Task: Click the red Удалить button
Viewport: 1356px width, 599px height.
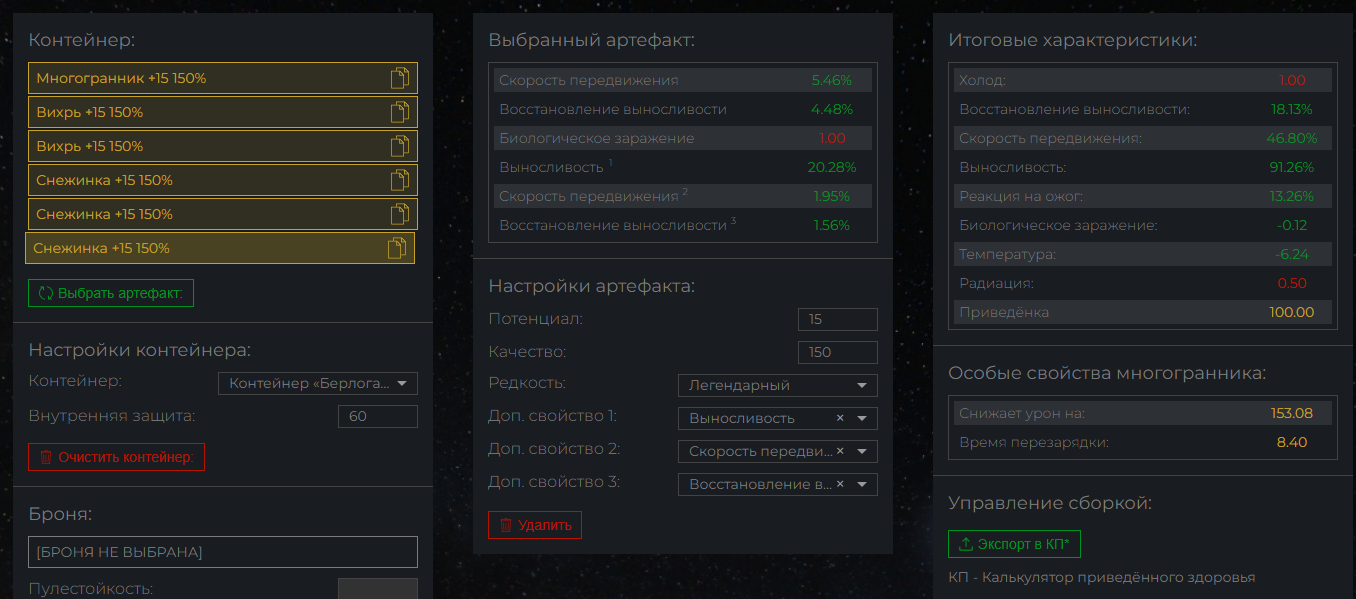Action: pyautogui.click(x=535, y=525)
